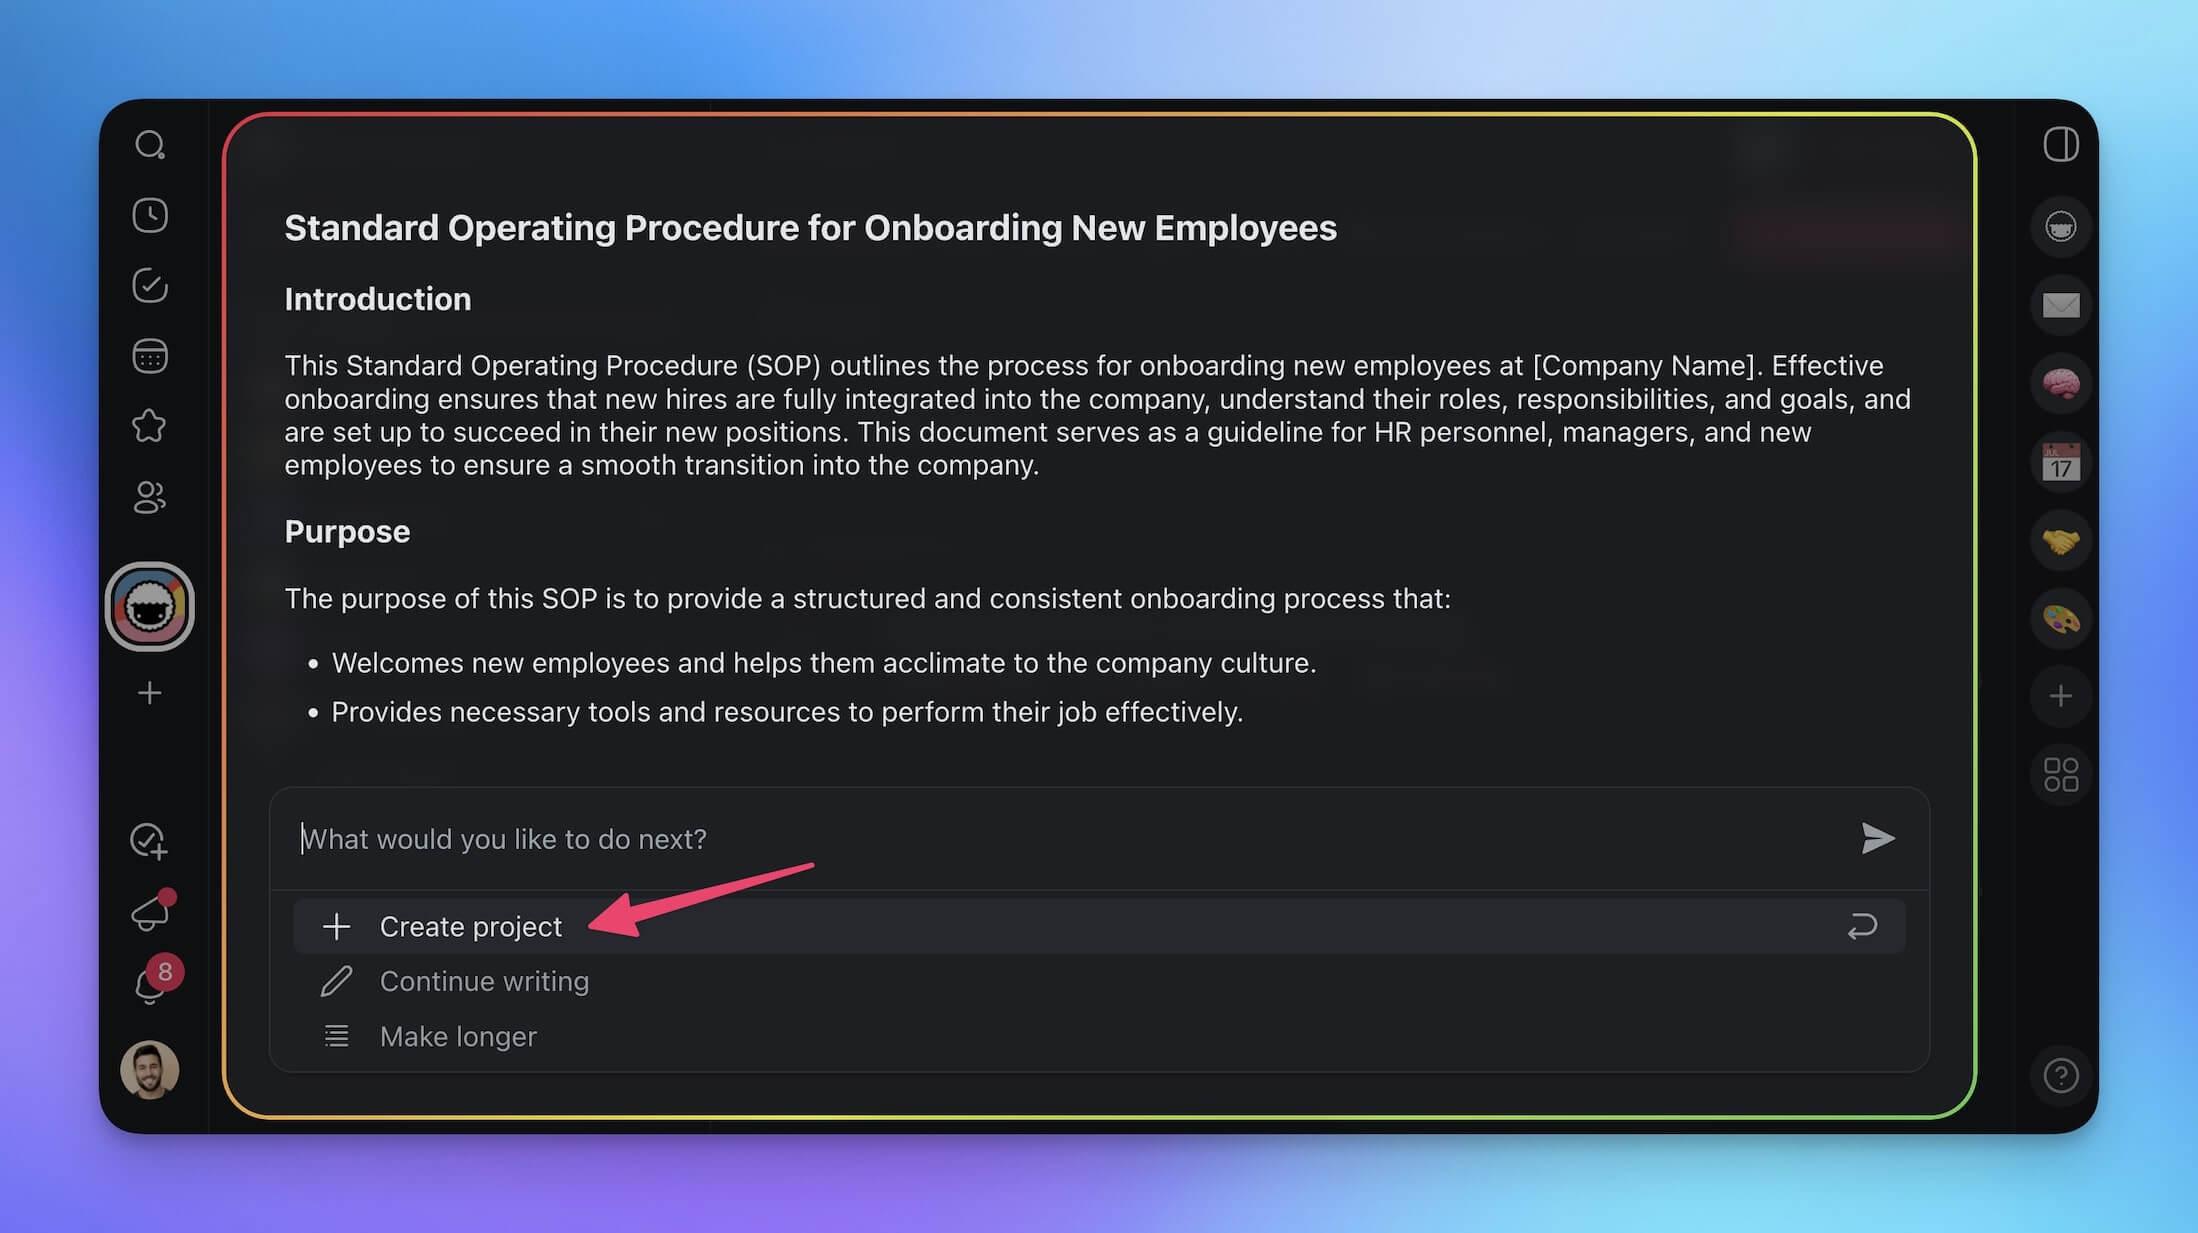
Task: Open the clock history icon
Action: 150,215
